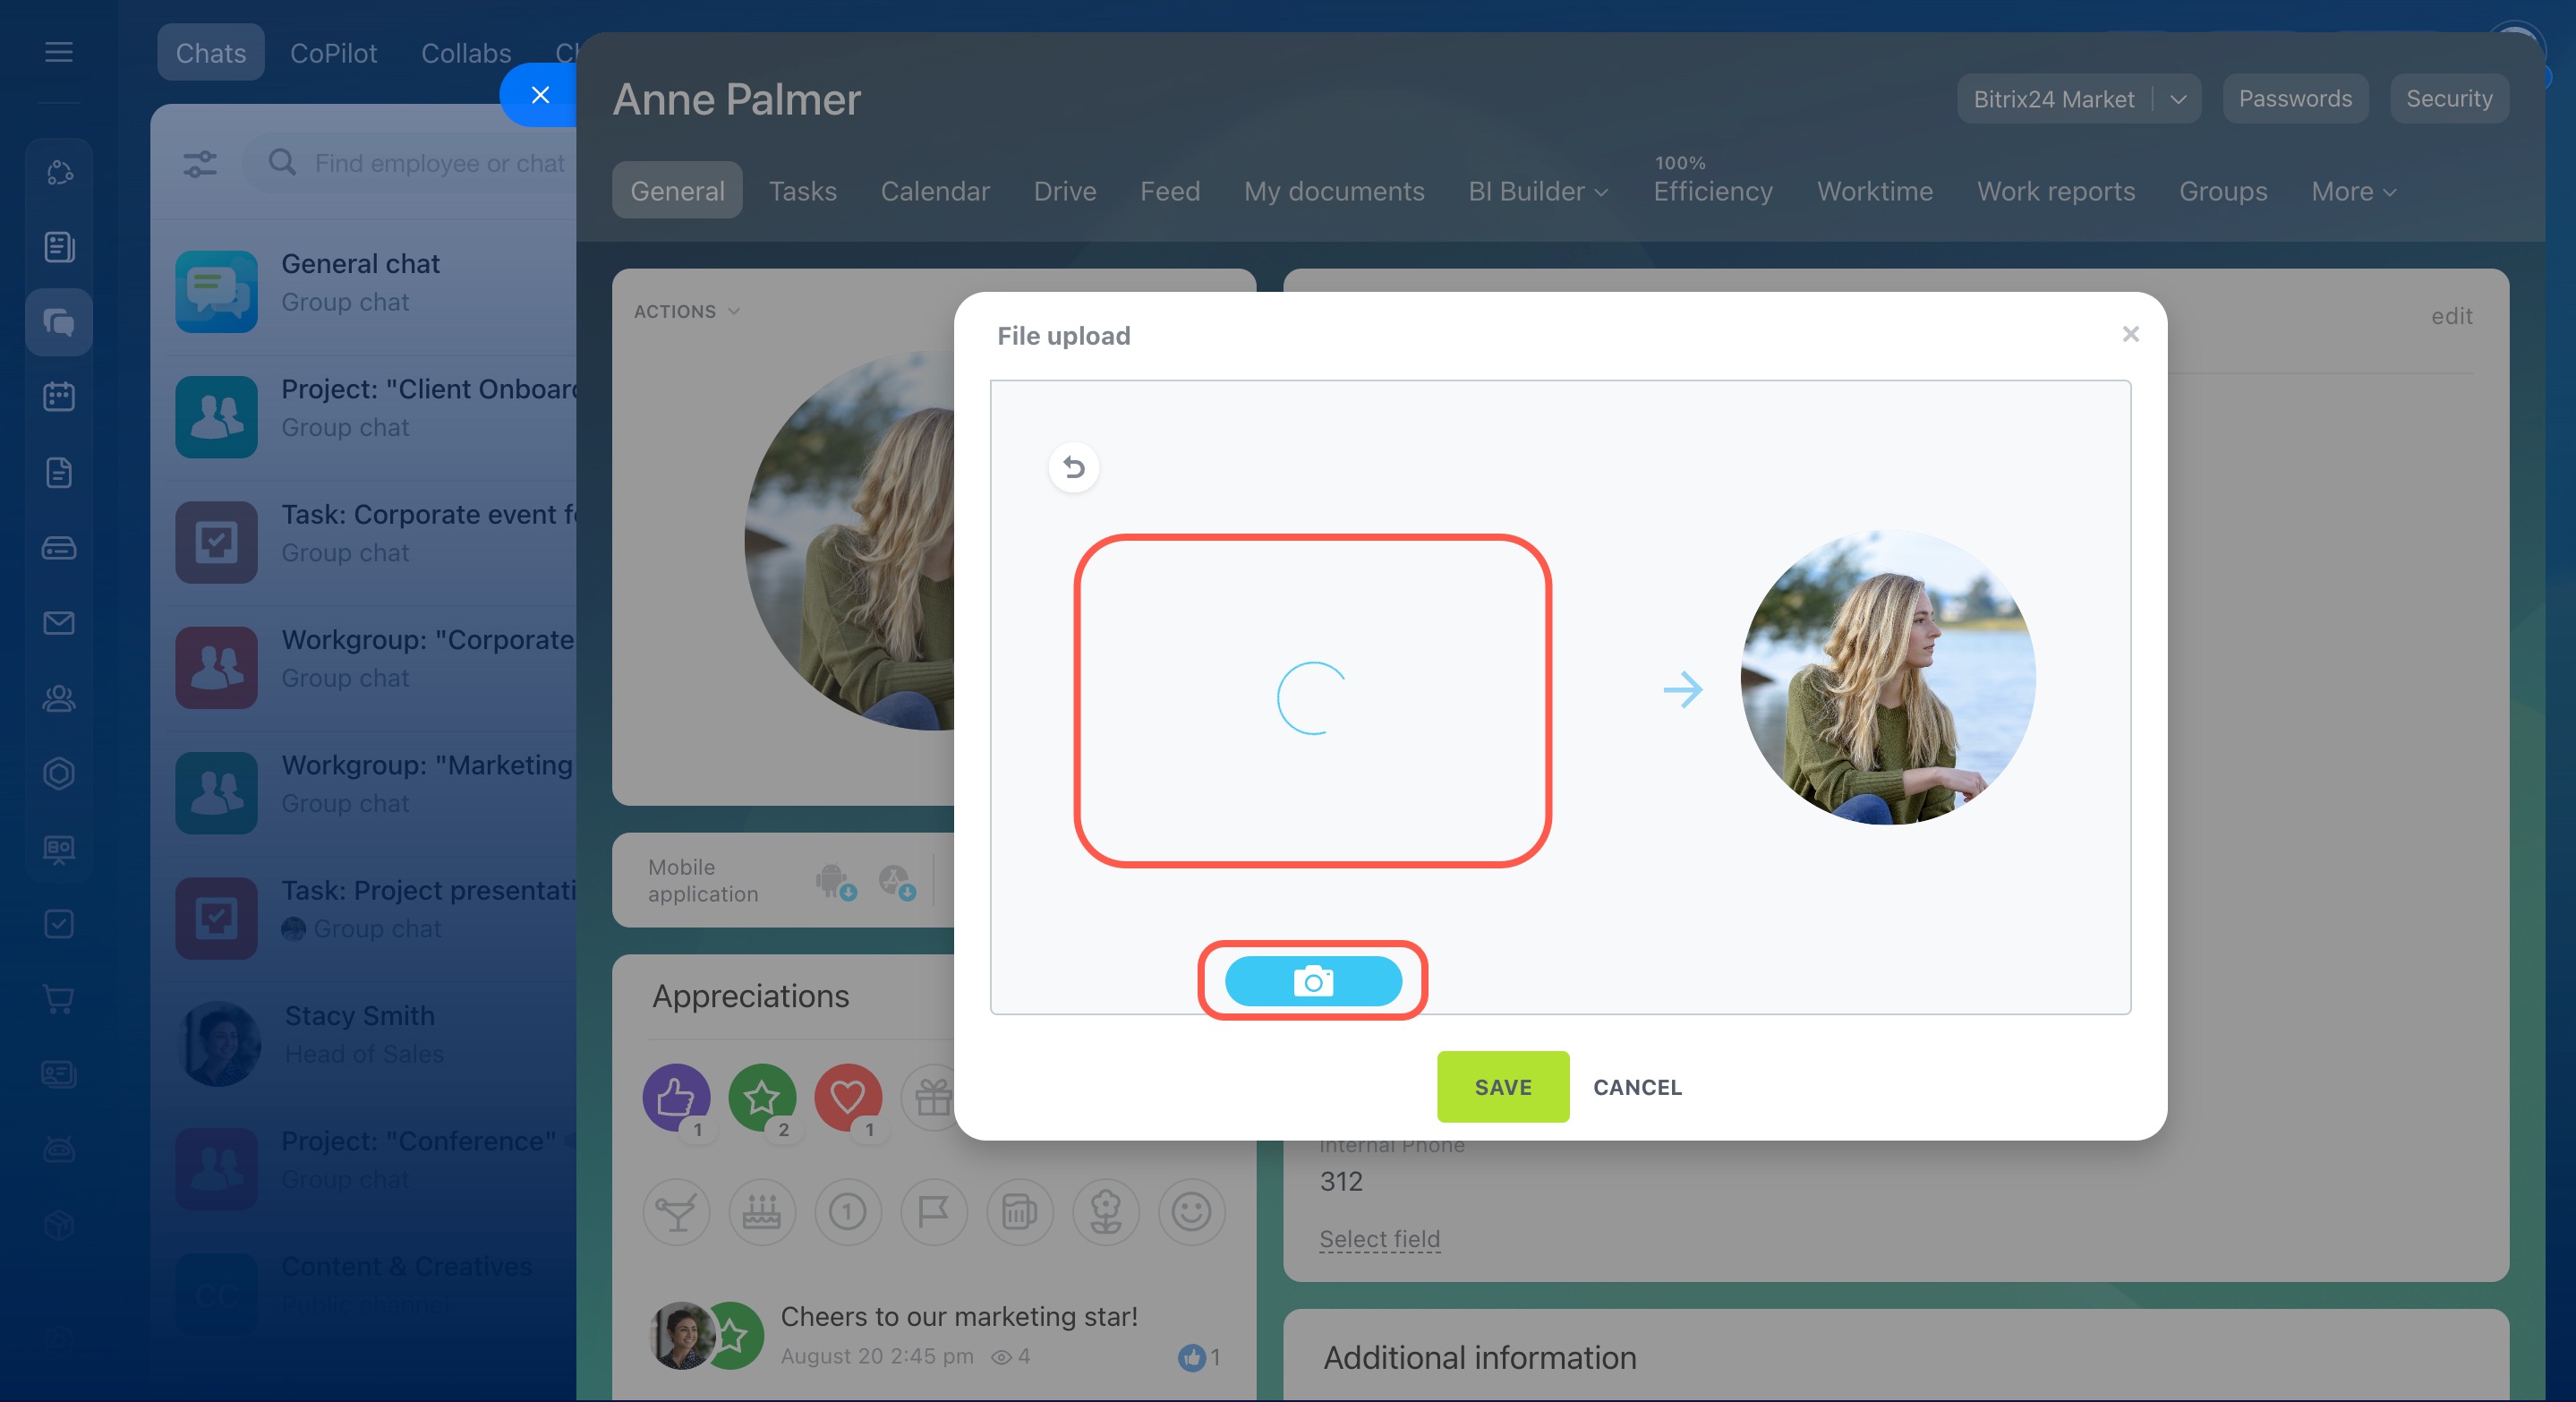Select the Tasks profile tab
The height and width of the screenshot is (1402, 2576).
tap(802, 191)
